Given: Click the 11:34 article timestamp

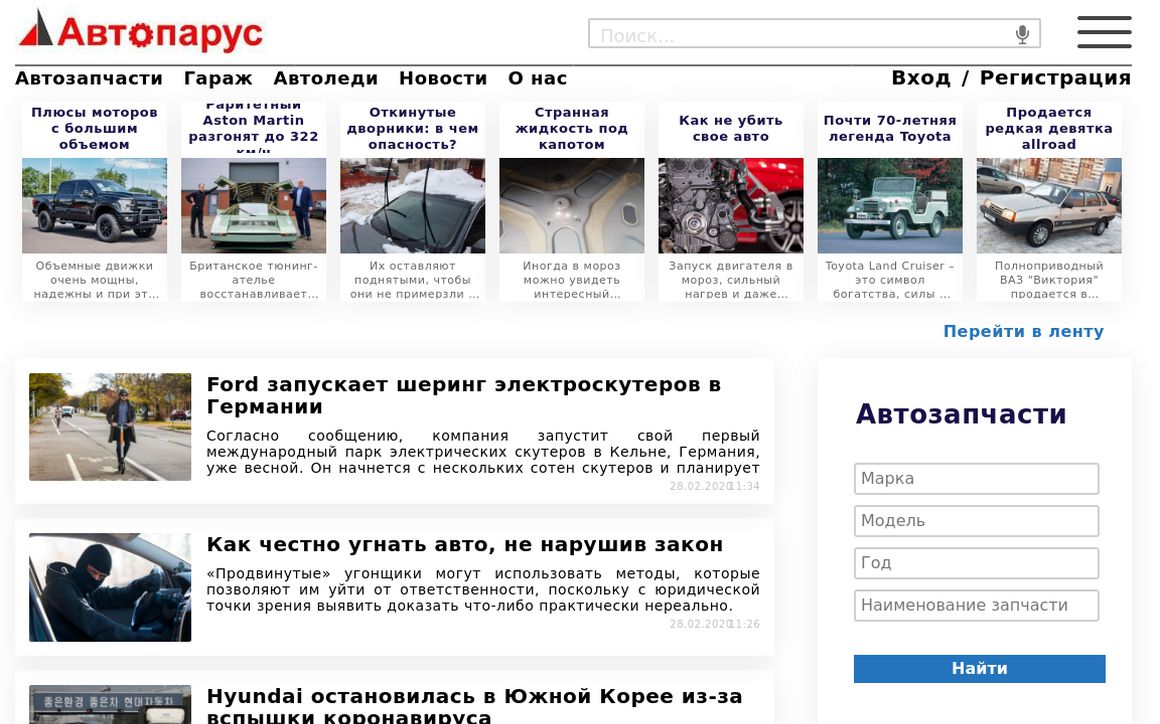Looking at the screenshot, I should 744,486.
